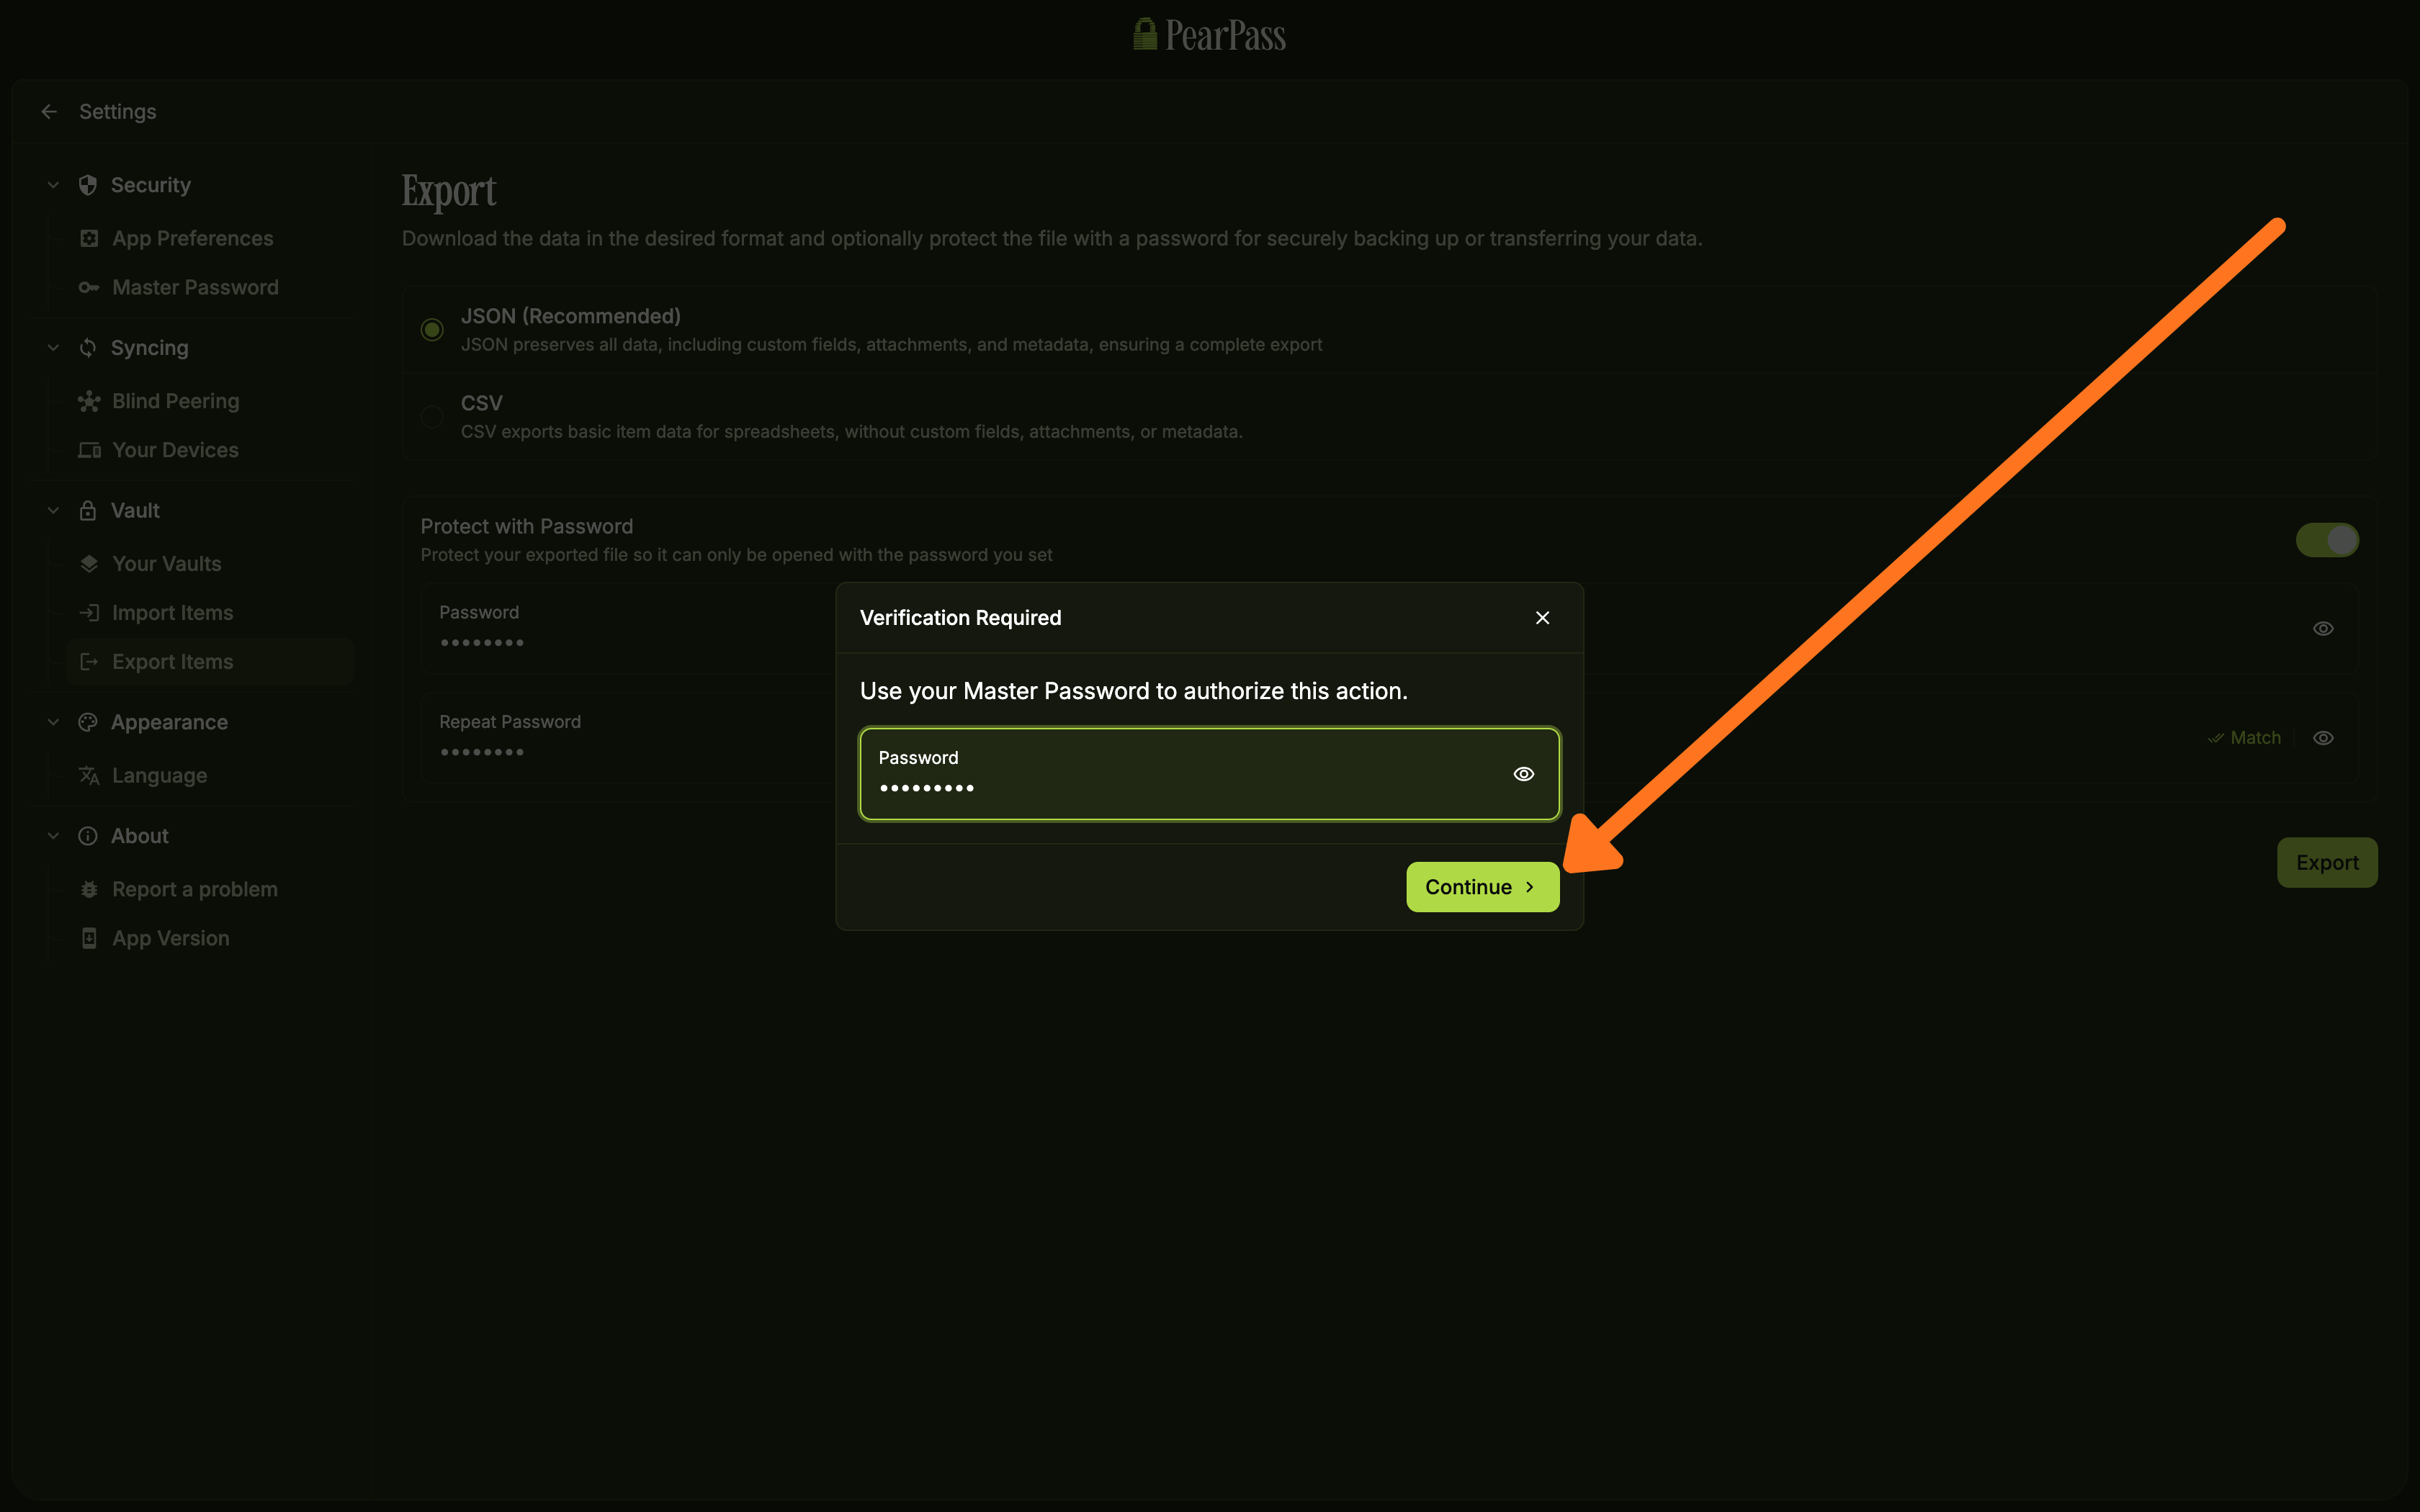Image resolution: width=2420 pixels, height=1512 pixels.
Task: Select the Import Items icon
Action: tap(89, 612)
